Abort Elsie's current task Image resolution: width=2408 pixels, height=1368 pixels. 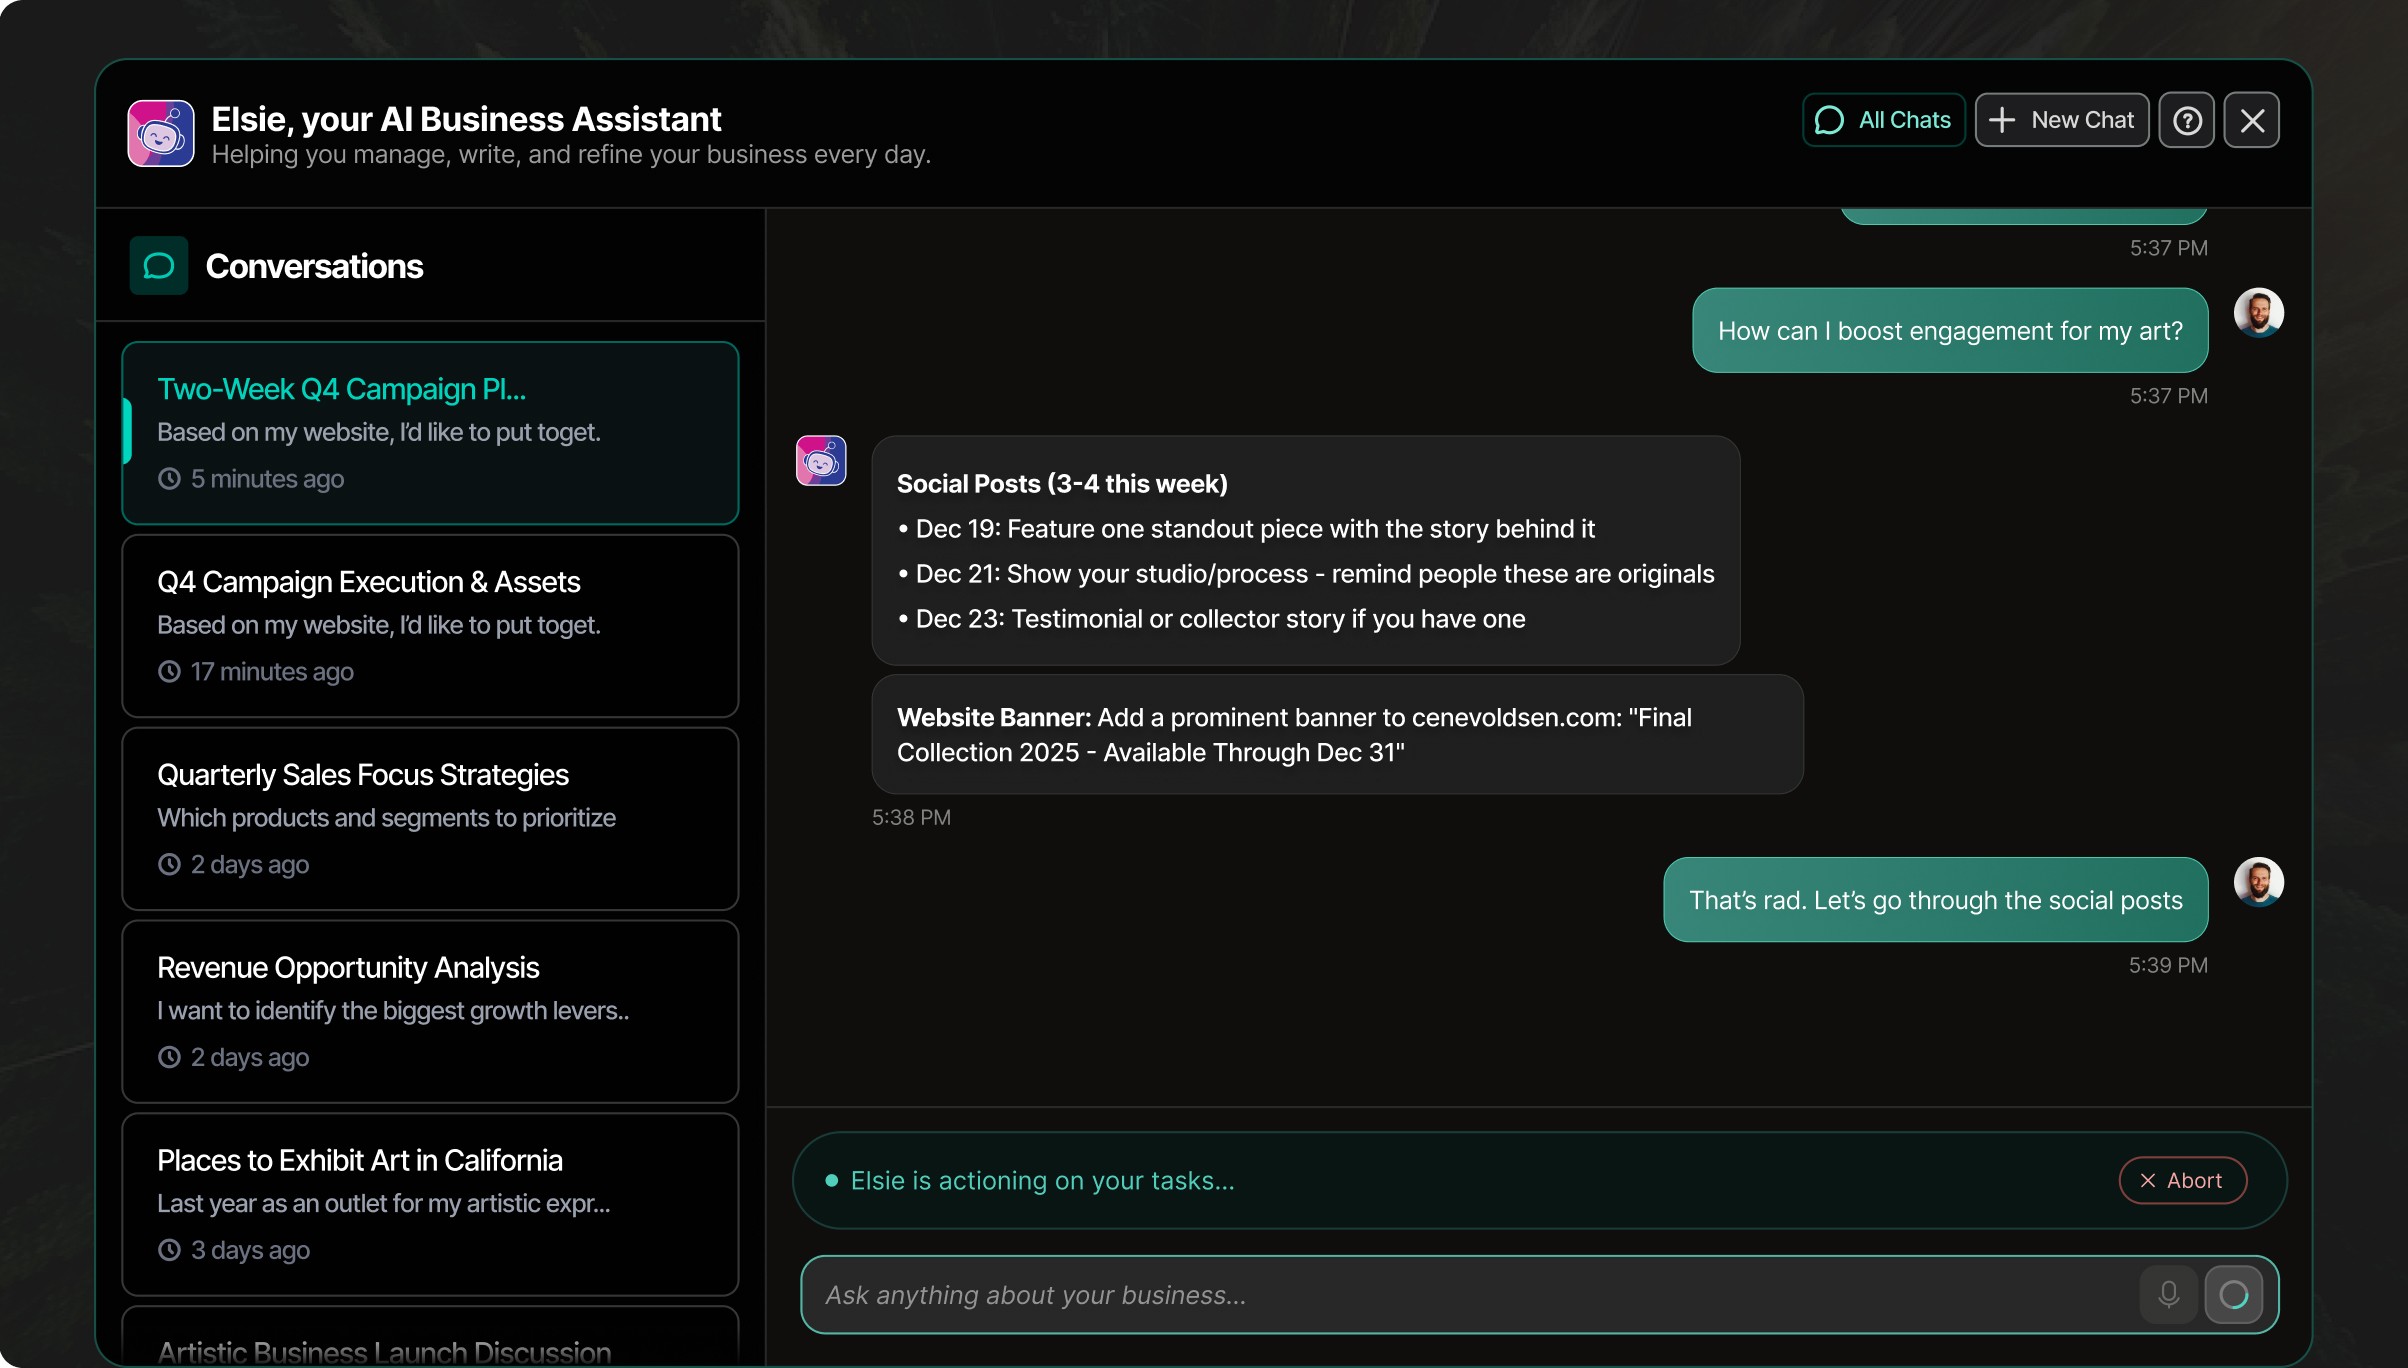2182,1181
